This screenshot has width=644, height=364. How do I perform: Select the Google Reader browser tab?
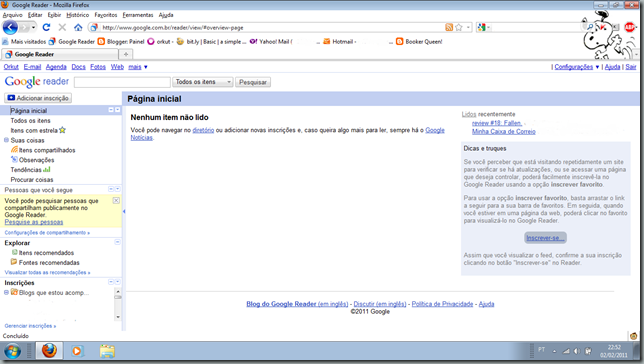click(x=60, y=54)
